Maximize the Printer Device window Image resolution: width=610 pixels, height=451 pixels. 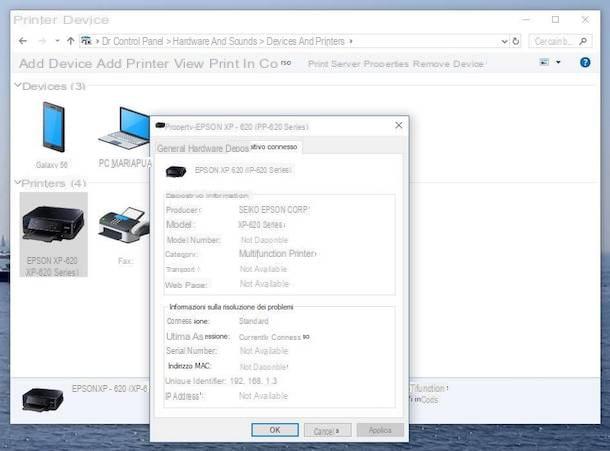(556, 19)
